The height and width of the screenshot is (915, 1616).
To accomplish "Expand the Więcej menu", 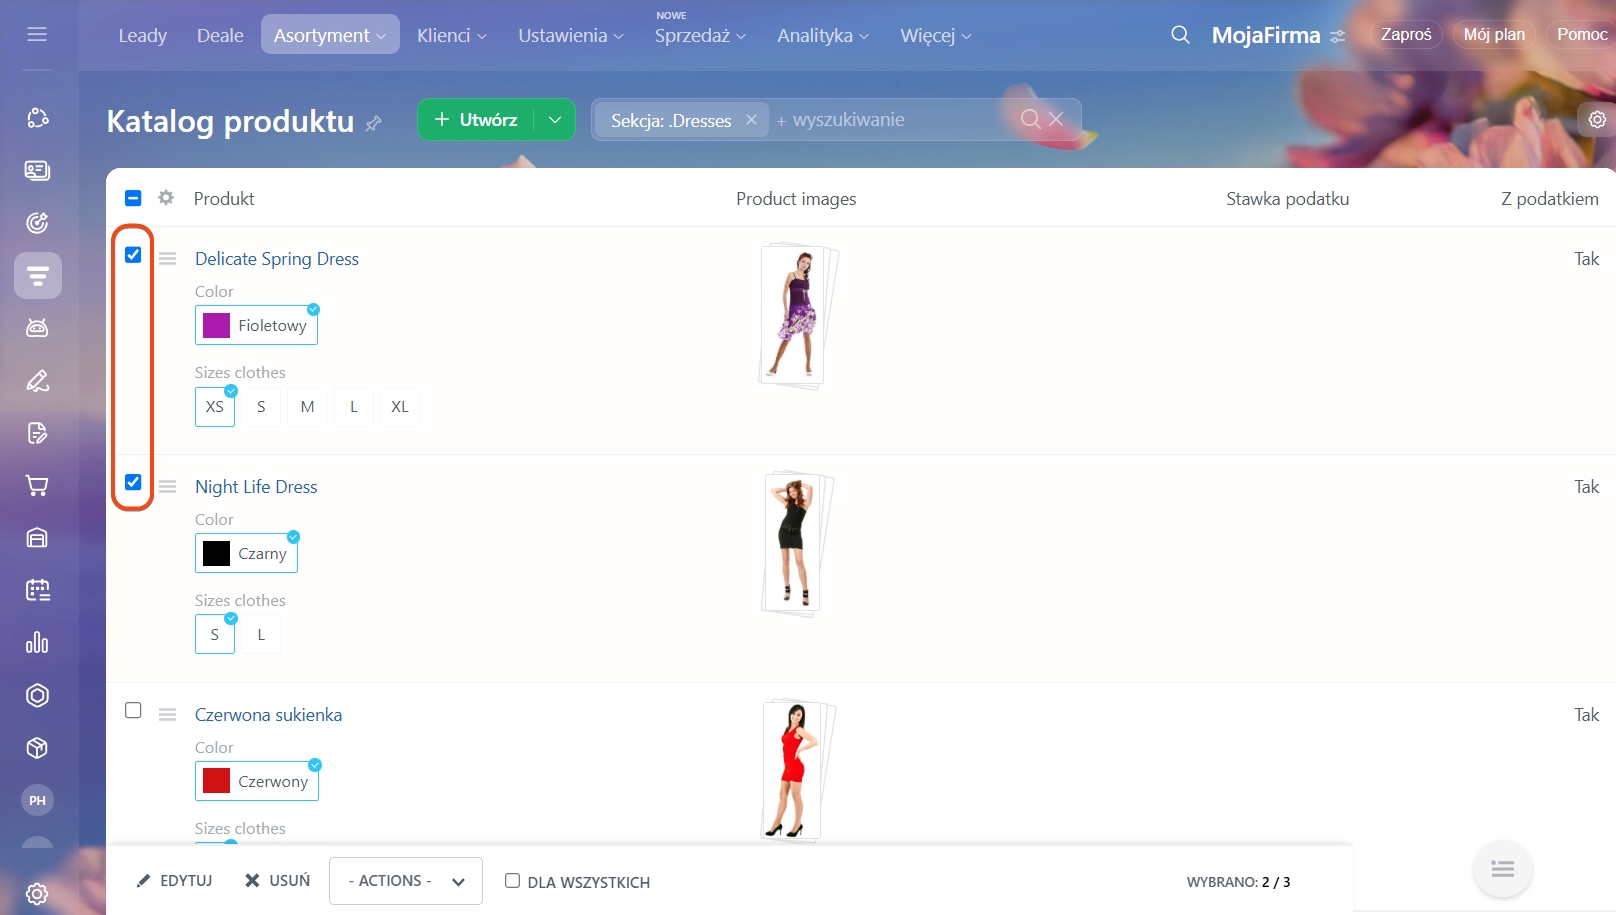I will click(x=936, y=35).
